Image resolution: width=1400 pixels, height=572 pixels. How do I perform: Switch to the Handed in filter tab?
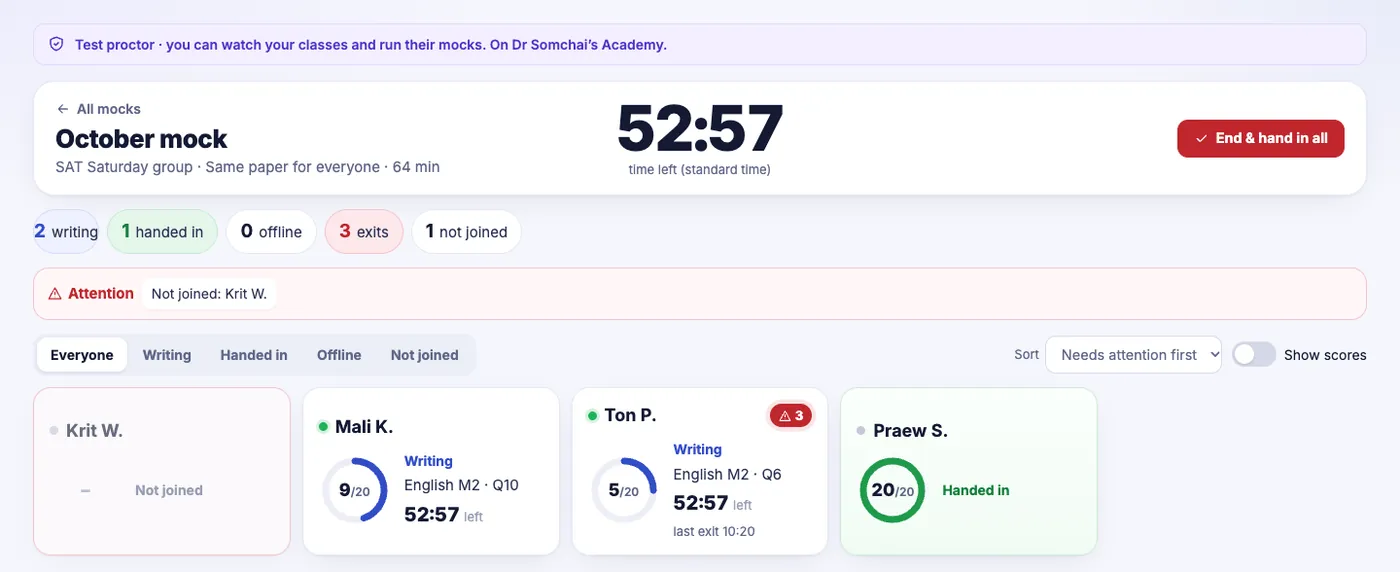254,355
